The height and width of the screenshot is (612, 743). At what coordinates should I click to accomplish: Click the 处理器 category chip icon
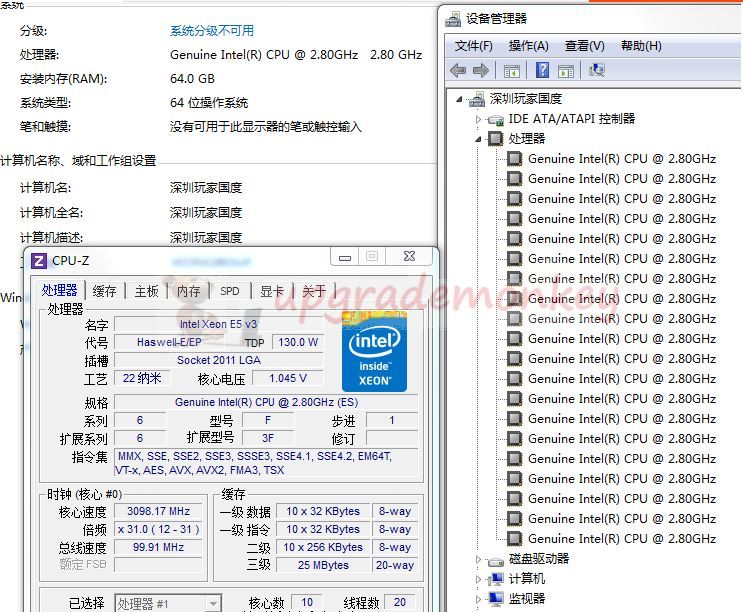point(496,139)
